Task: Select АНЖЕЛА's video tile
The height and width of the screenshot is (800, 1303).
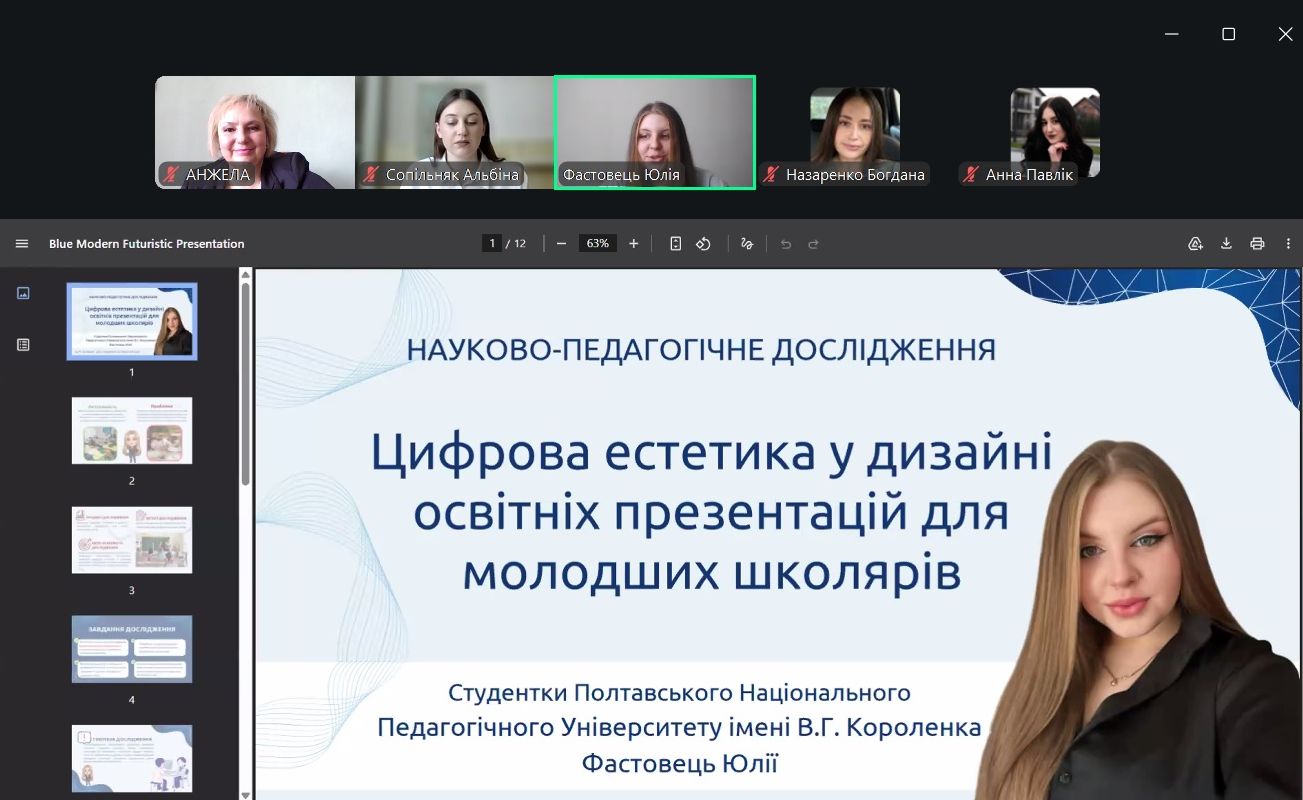Action: point(255,132)
